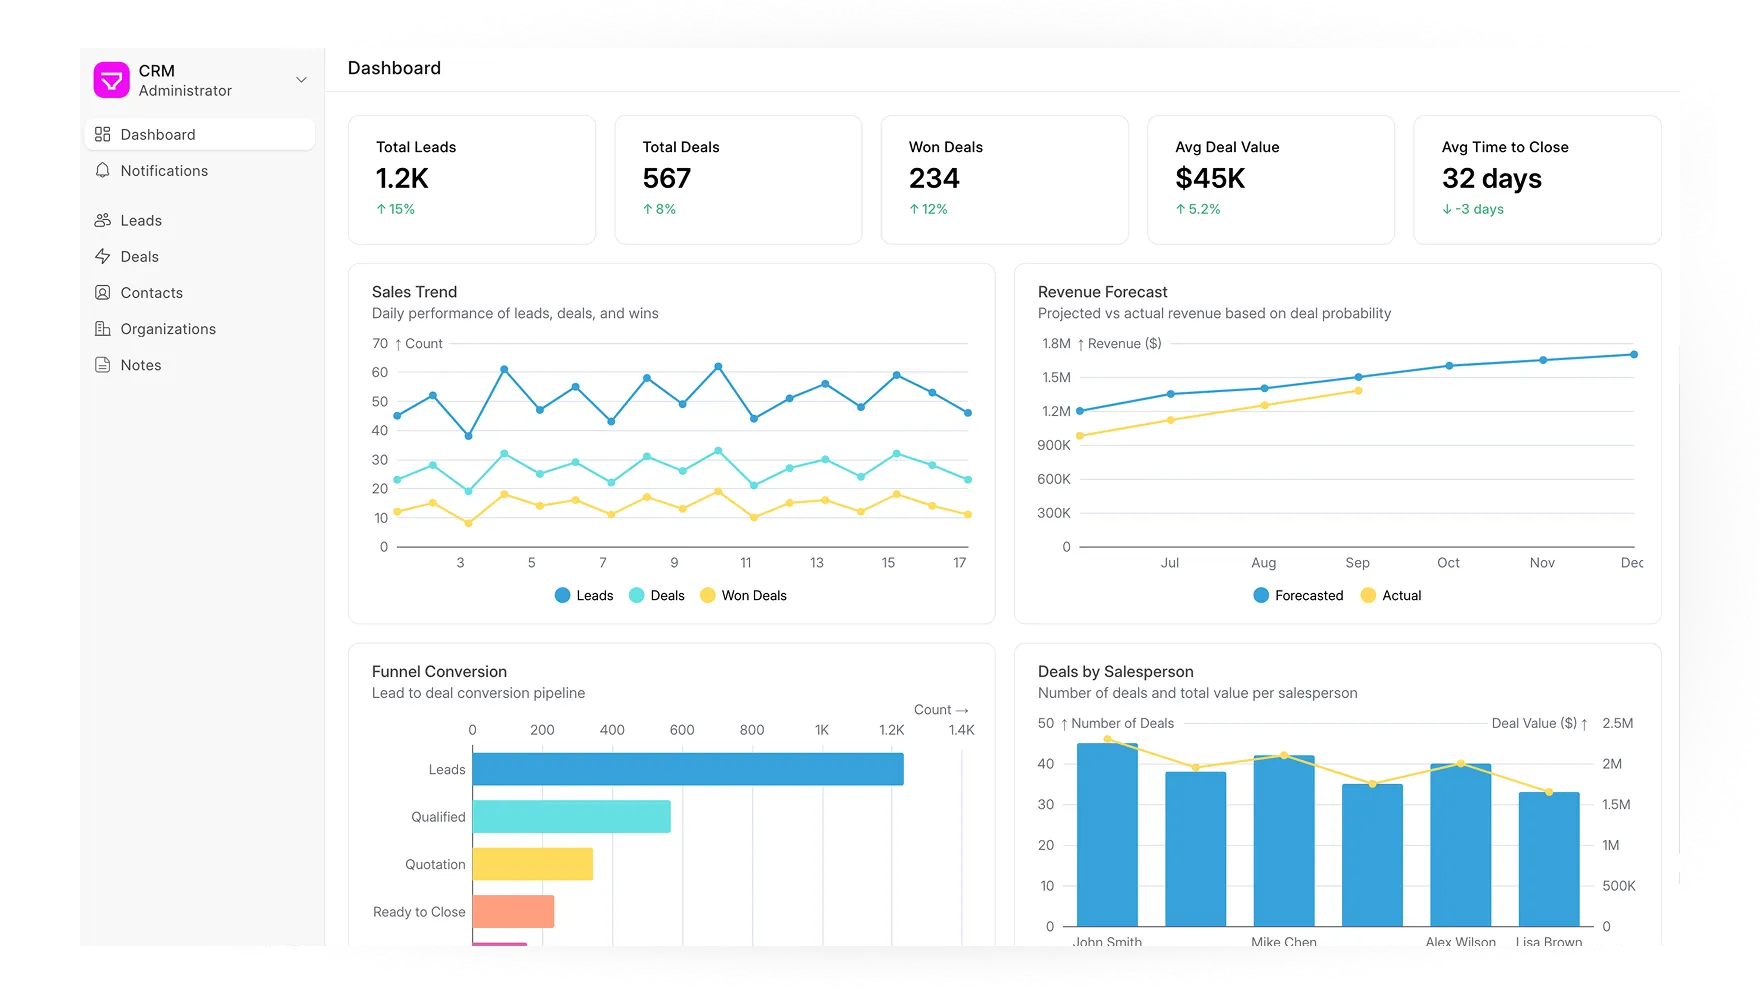Click the cyan Deals legend color swatch
This screenshot has height=992, width=1760.
pos(636,595)
